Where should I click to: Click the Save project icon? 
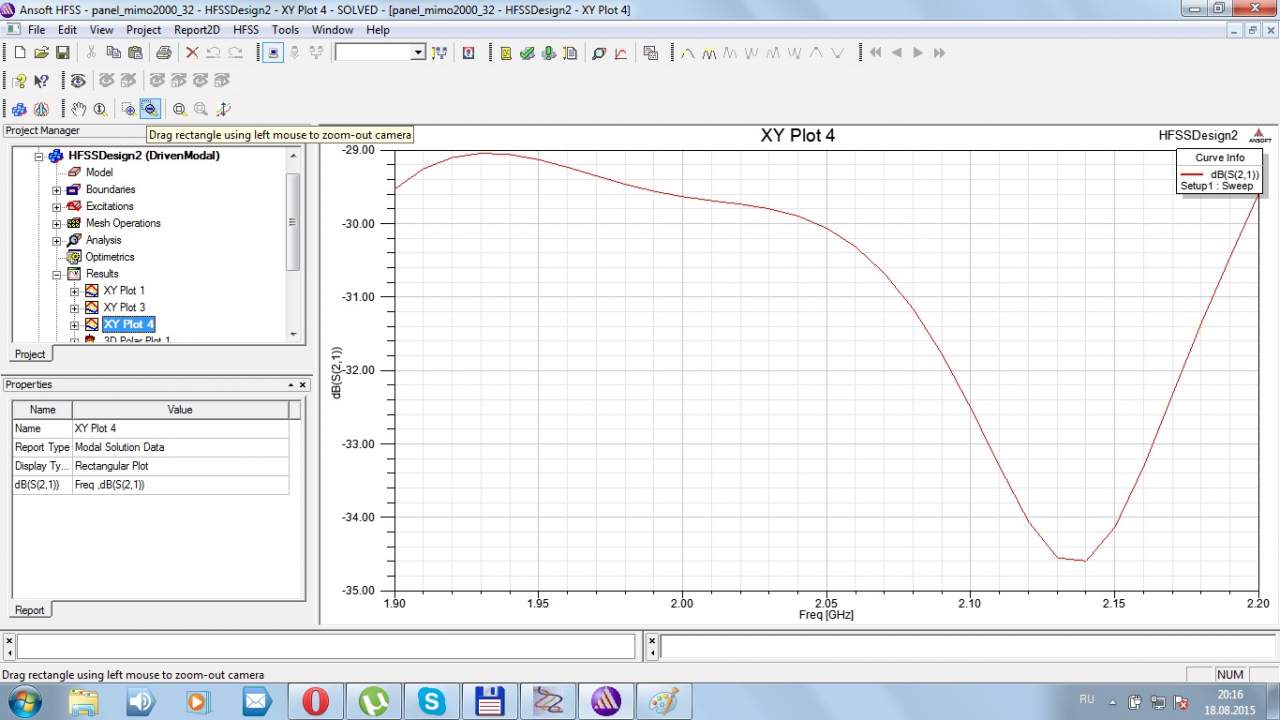(62, 53)
